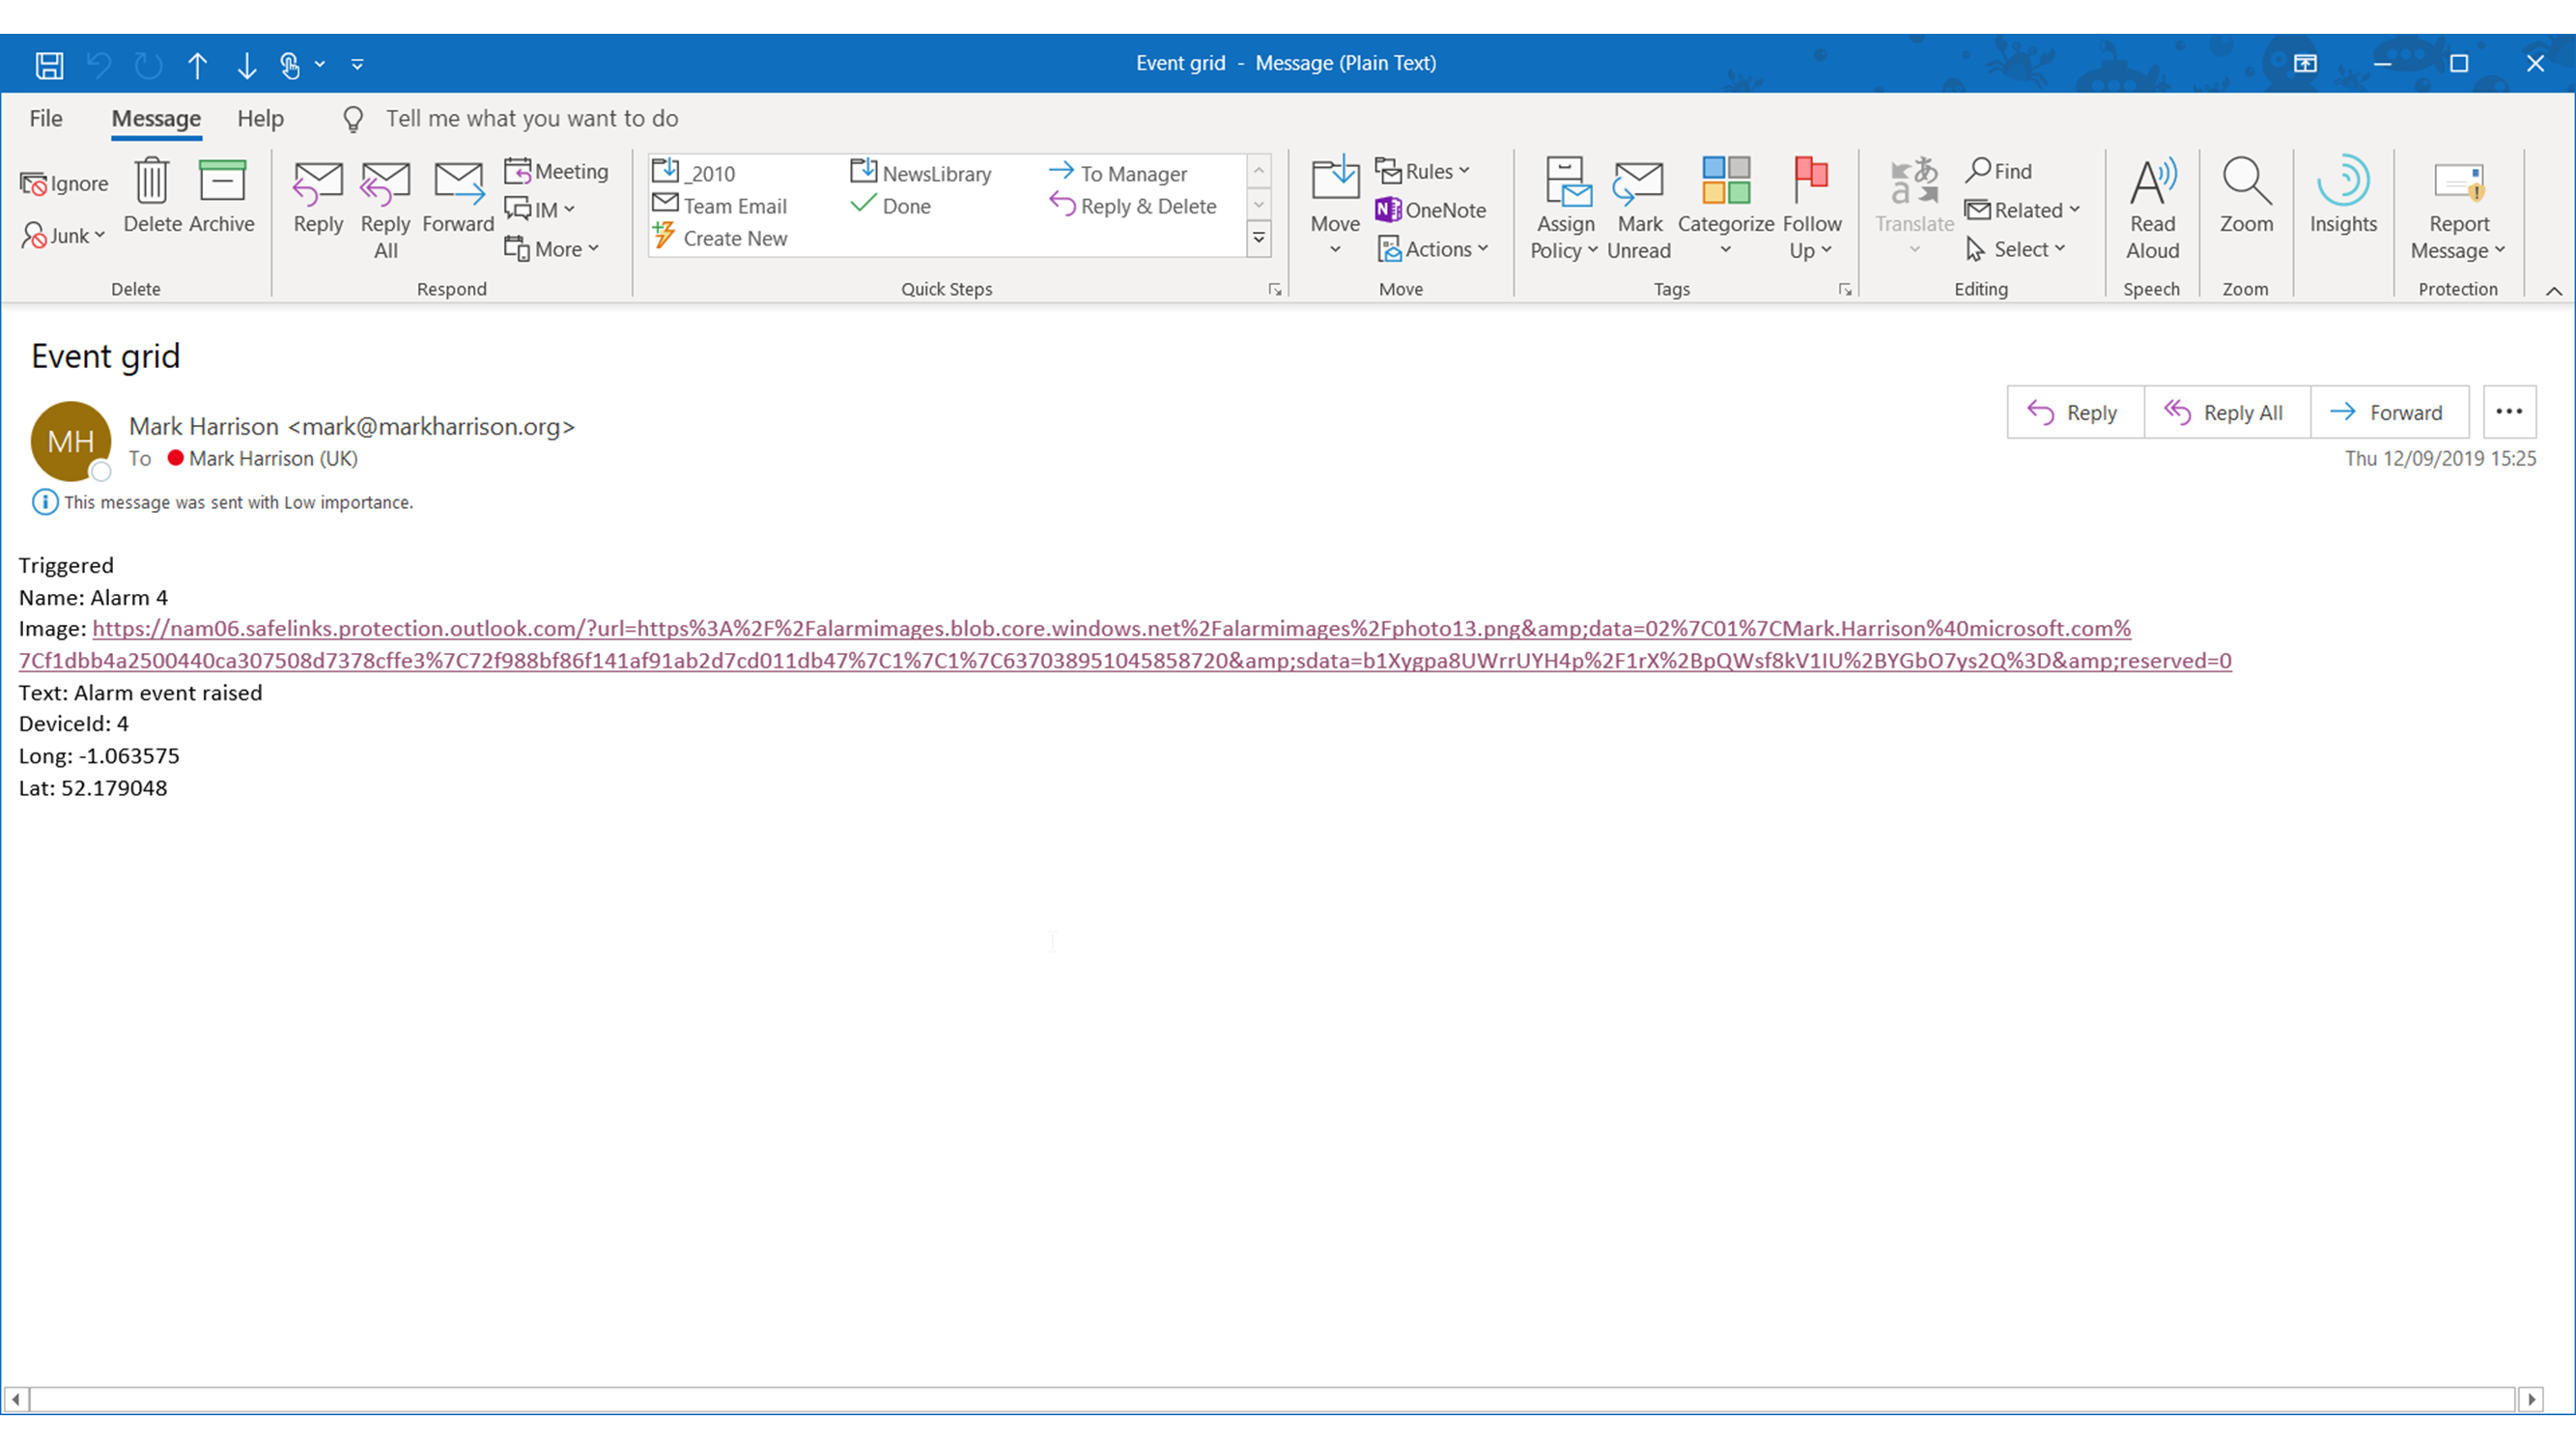The image size is (2576, 1449).
Task: Click the Delete trash can icon
Action: pos(152,182)
